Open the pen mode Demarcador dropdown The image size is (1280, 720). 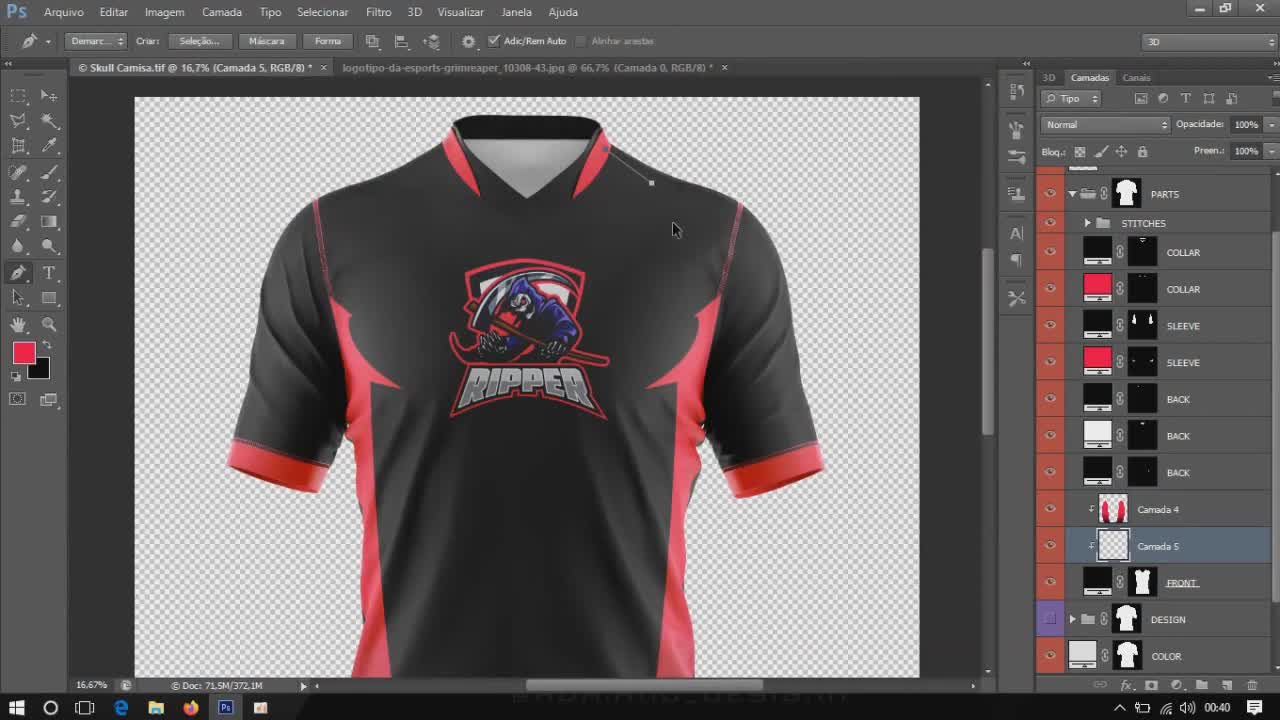tap(96, 41)
